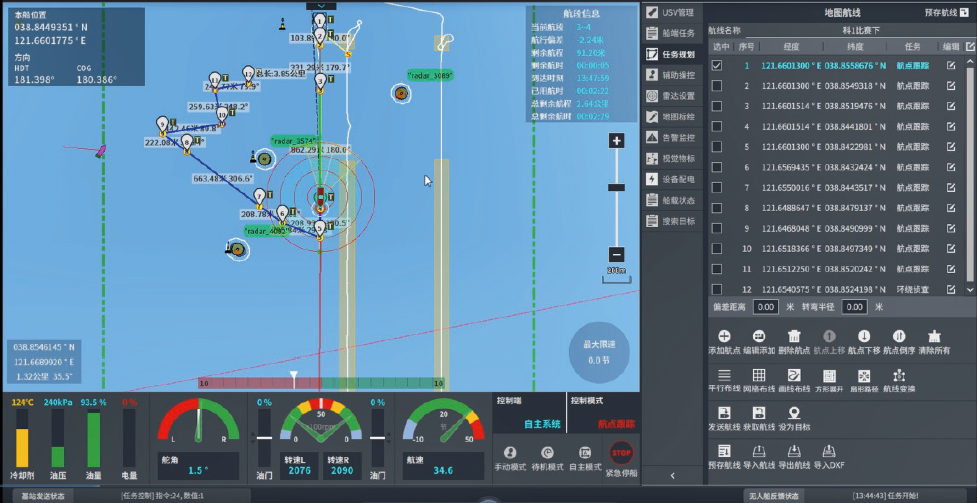
Task: Click the waypoint list scroll-up arrow
Action: (x=970, y=62)
